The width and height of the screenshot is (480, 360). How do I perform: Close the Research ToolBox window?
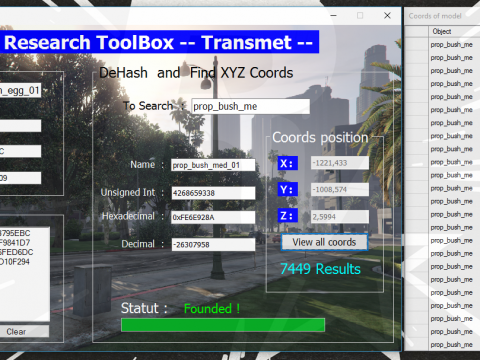[387, 15]
